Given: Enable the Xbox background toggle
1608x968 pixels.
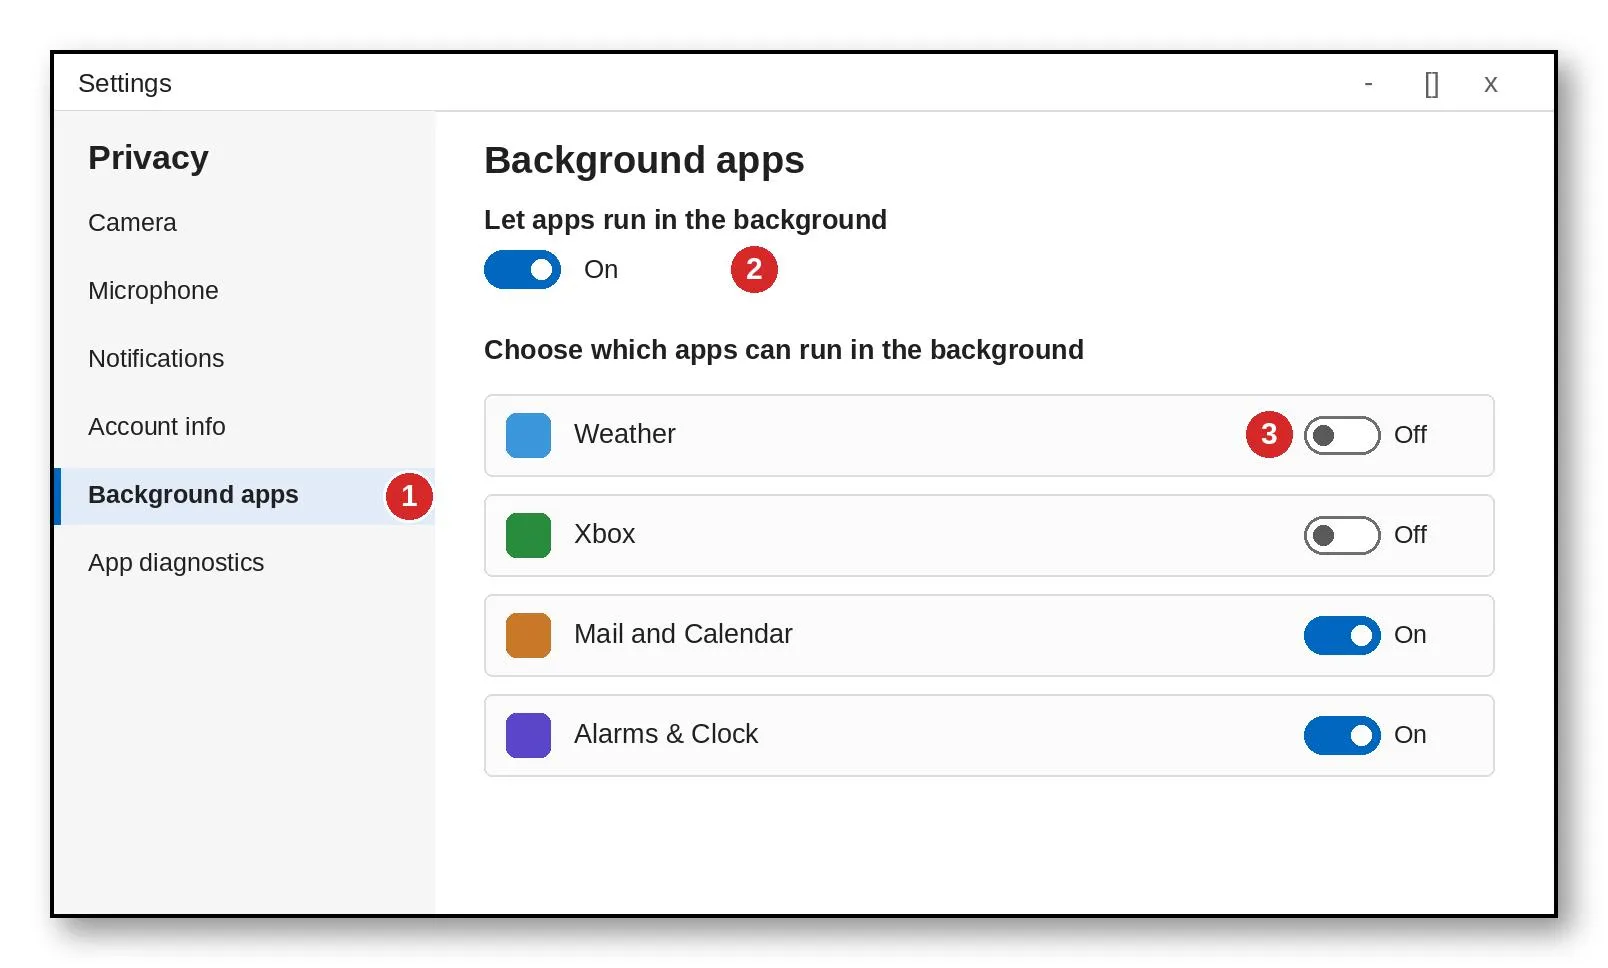Looking at the screenshot, I should pyautogui.click(x=1342, y=535).
